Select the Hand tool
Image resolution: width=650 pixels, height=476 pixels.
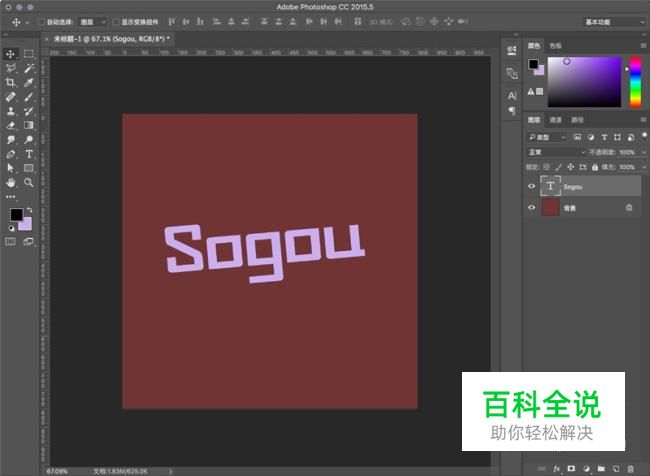[x=11, y=182]
